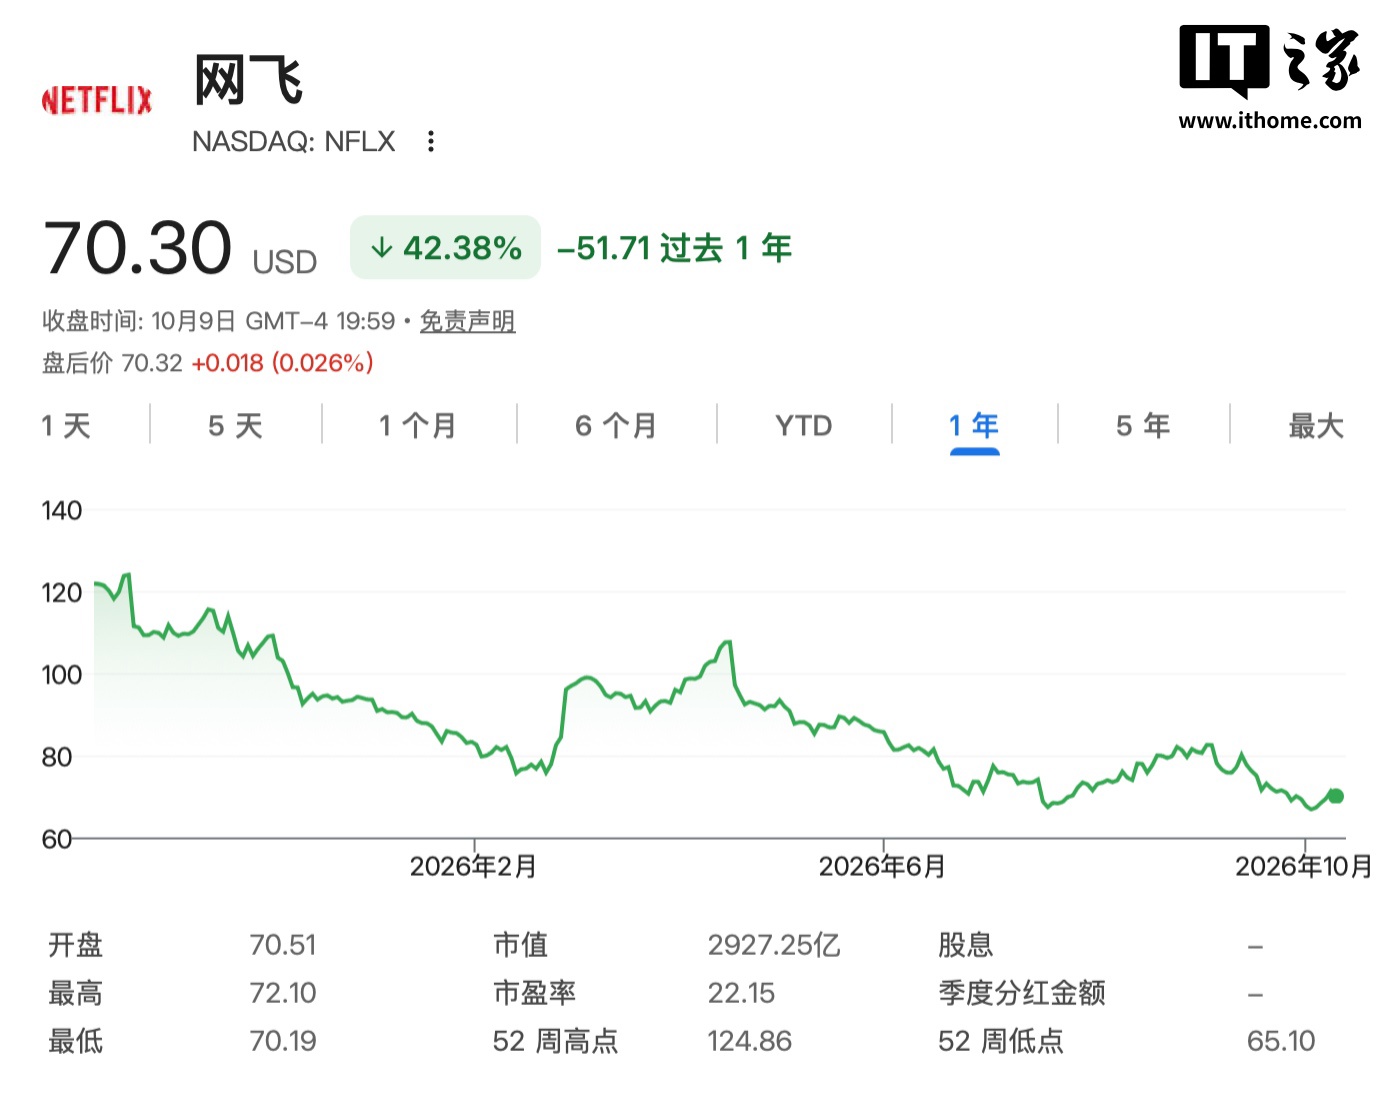Screen dimensions: 1384x1096
Task: Click the 季度分红金额 label
Action: [1021, 993]
